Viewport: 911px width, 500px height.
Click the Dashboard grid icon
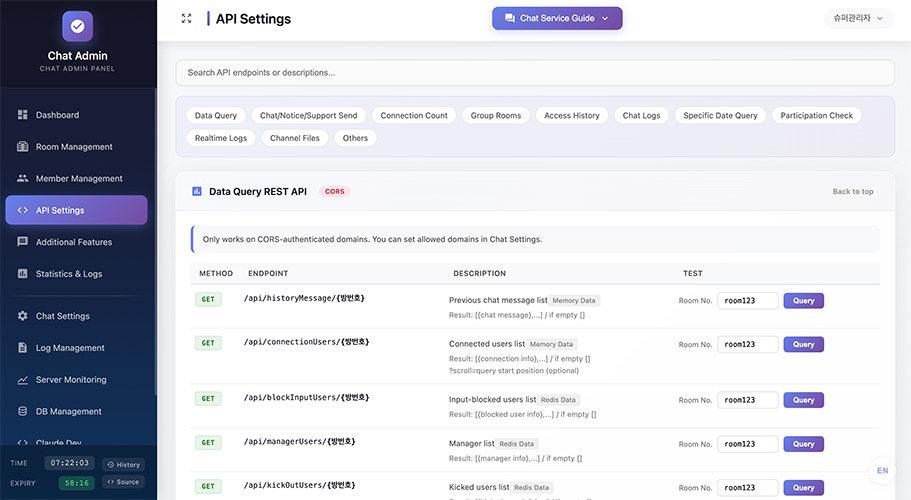(x=23, y=115)
